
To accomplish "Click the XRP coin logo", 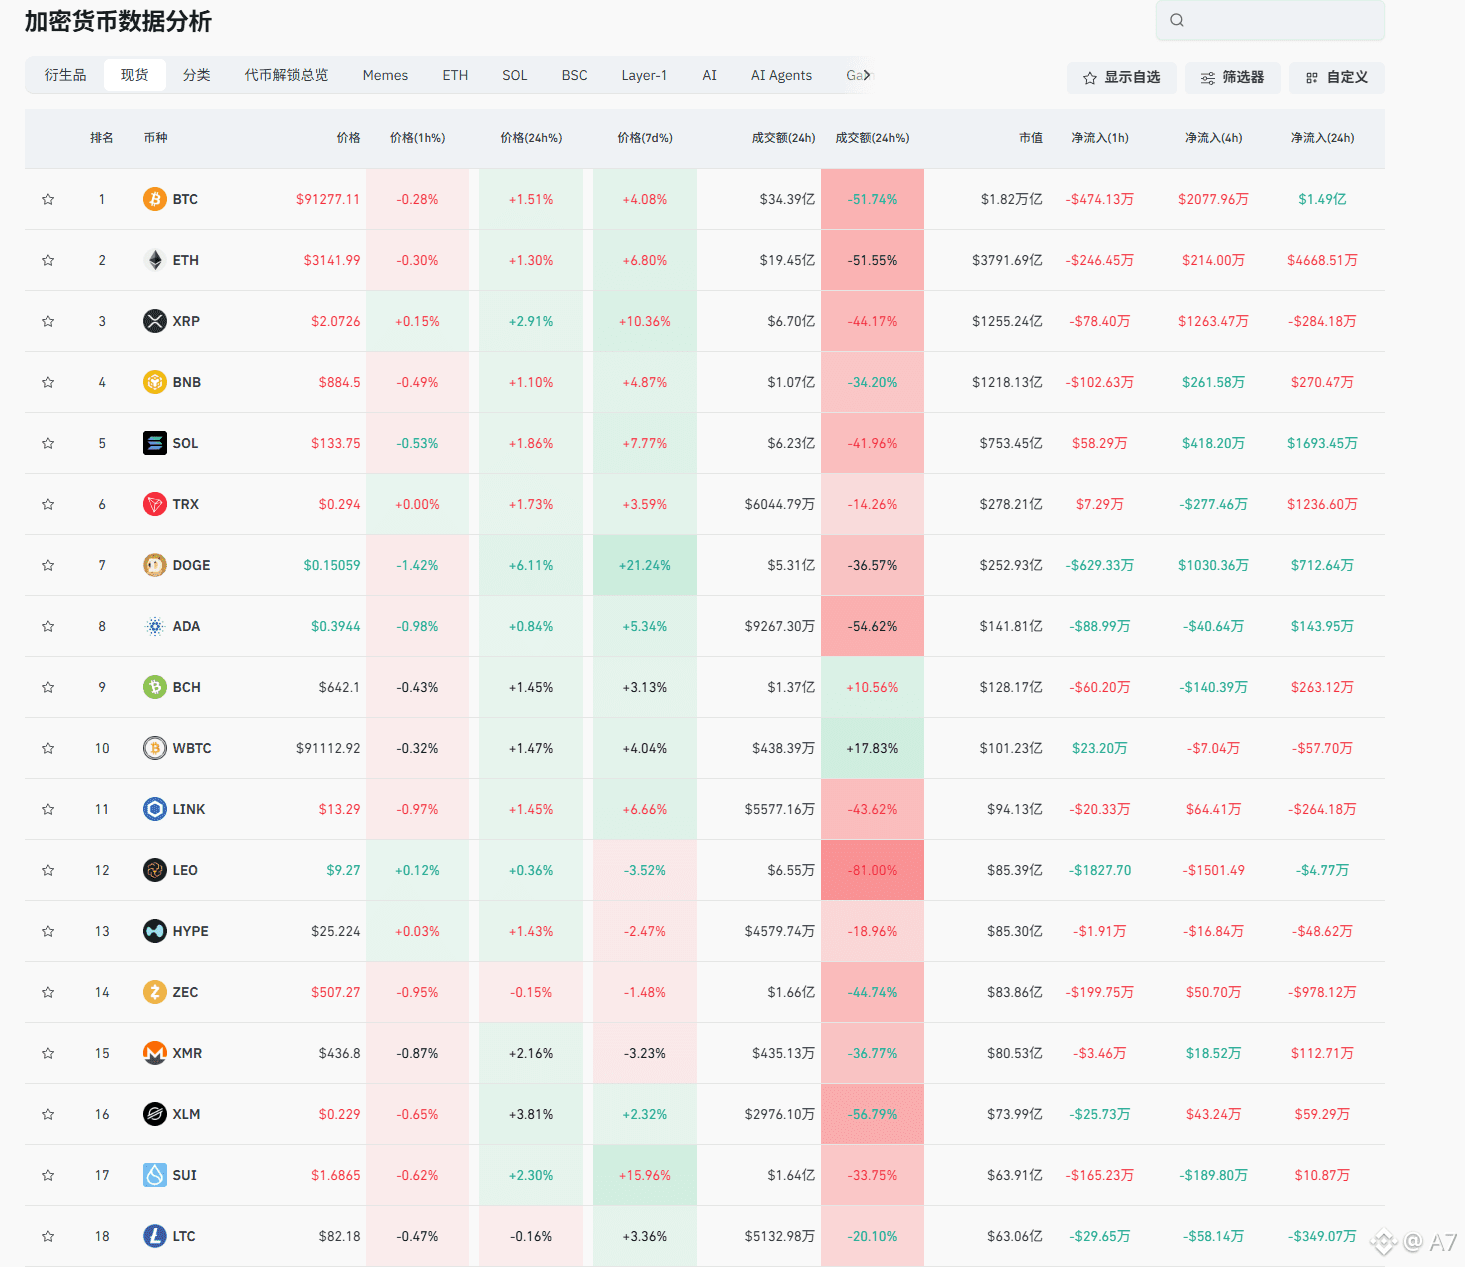I will click(154, 321).
